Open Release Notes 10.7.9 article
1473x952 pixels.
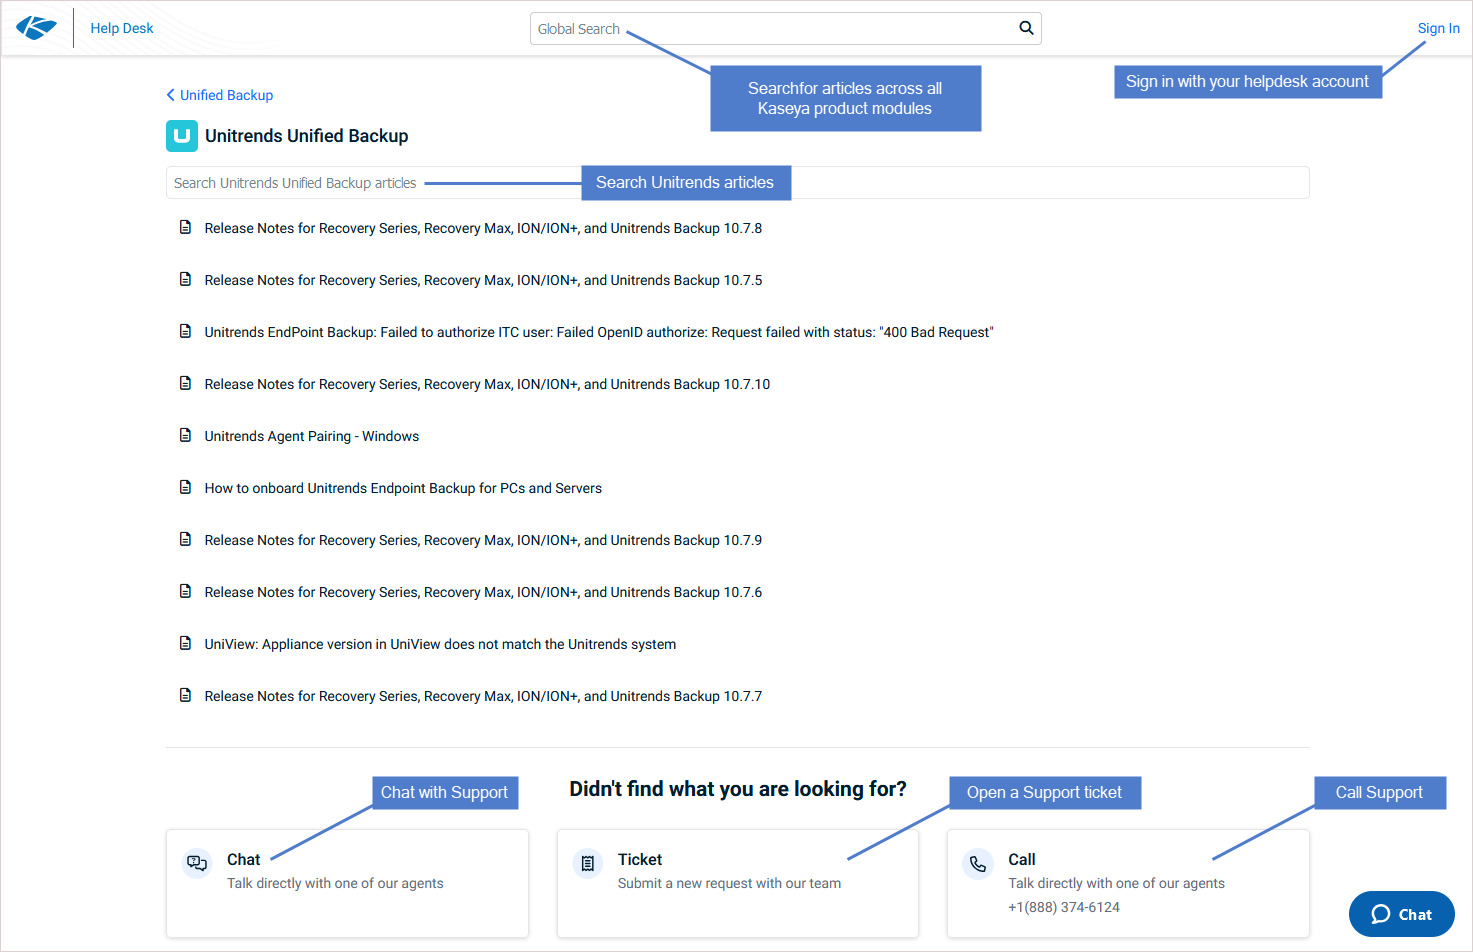(483, 540)
